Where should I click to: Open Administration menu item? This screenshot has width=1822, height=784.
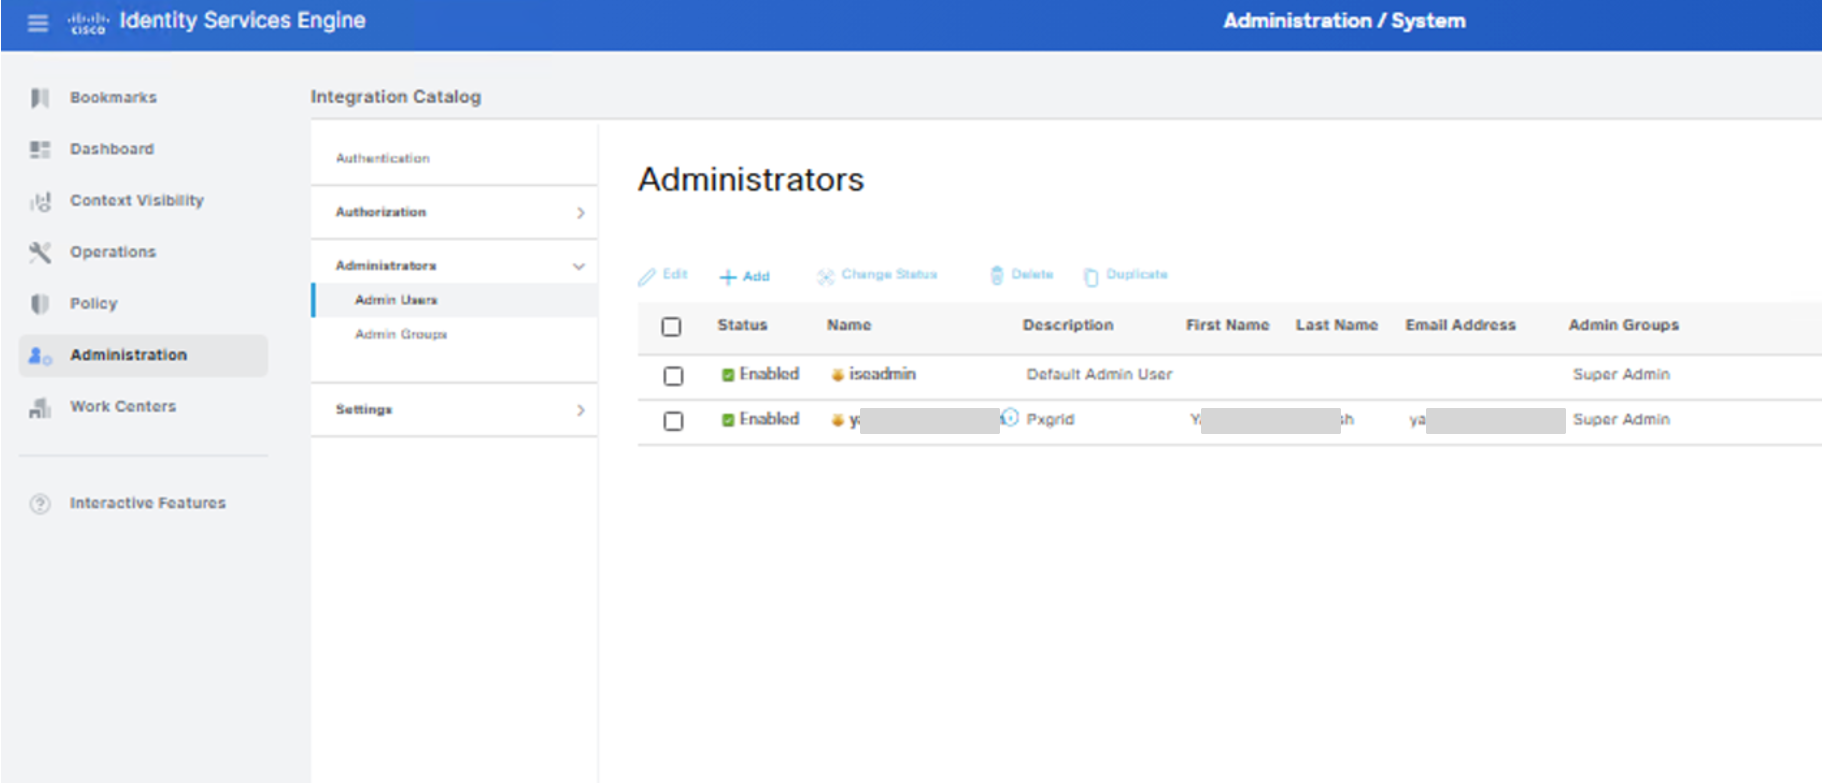[x=143, y=355]
